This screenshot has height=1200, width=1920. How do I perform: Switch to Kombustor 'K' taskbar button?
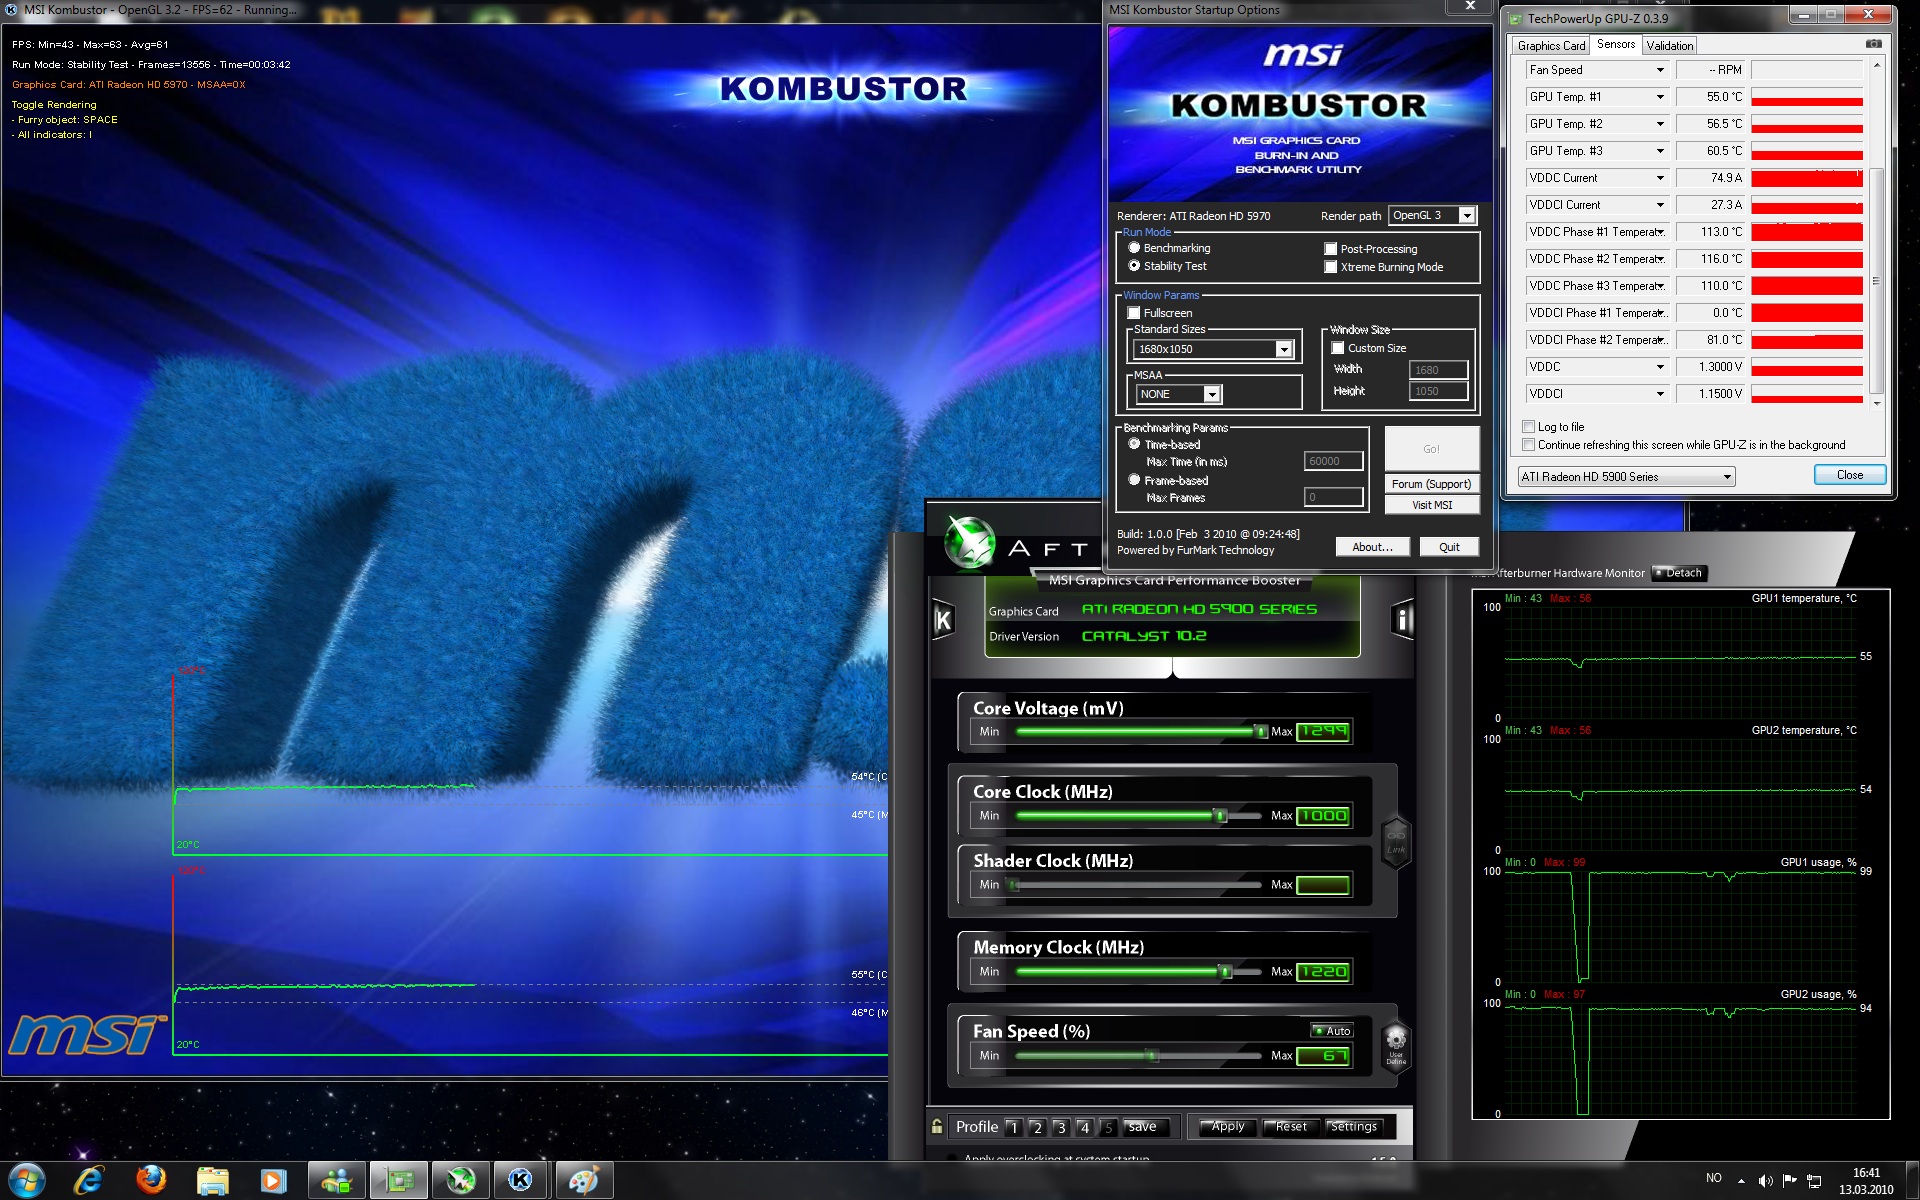point(521,1180)
